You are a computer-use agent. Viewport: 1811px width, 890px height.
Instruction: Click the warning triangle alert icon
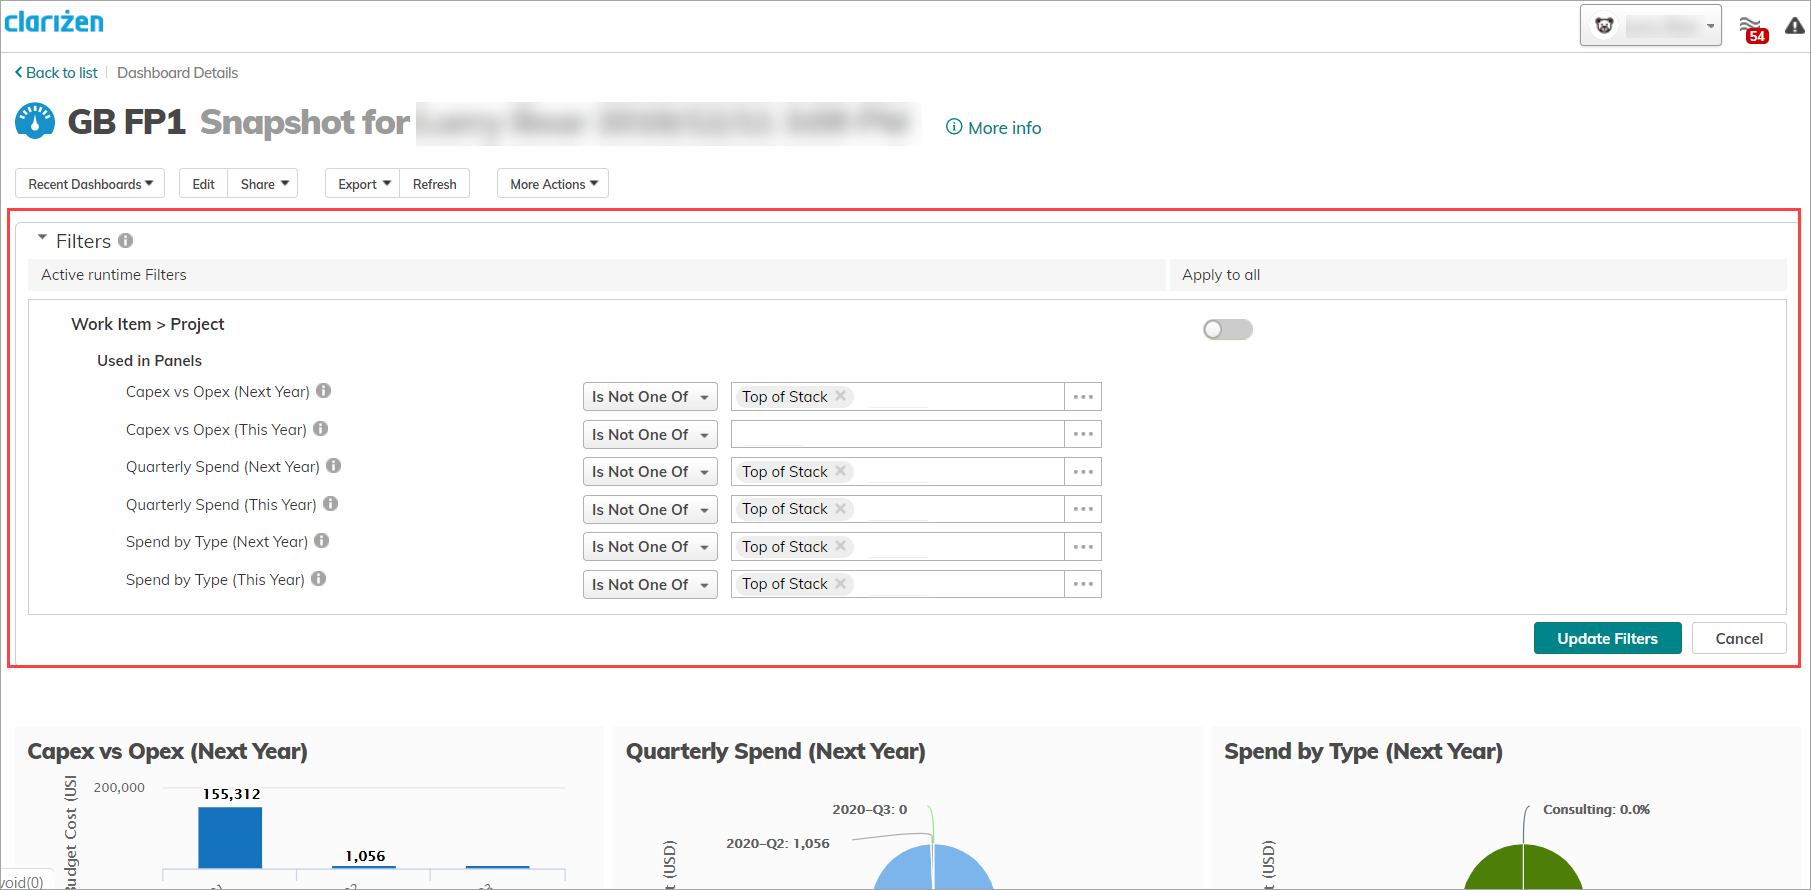[x=1795, y=26]
